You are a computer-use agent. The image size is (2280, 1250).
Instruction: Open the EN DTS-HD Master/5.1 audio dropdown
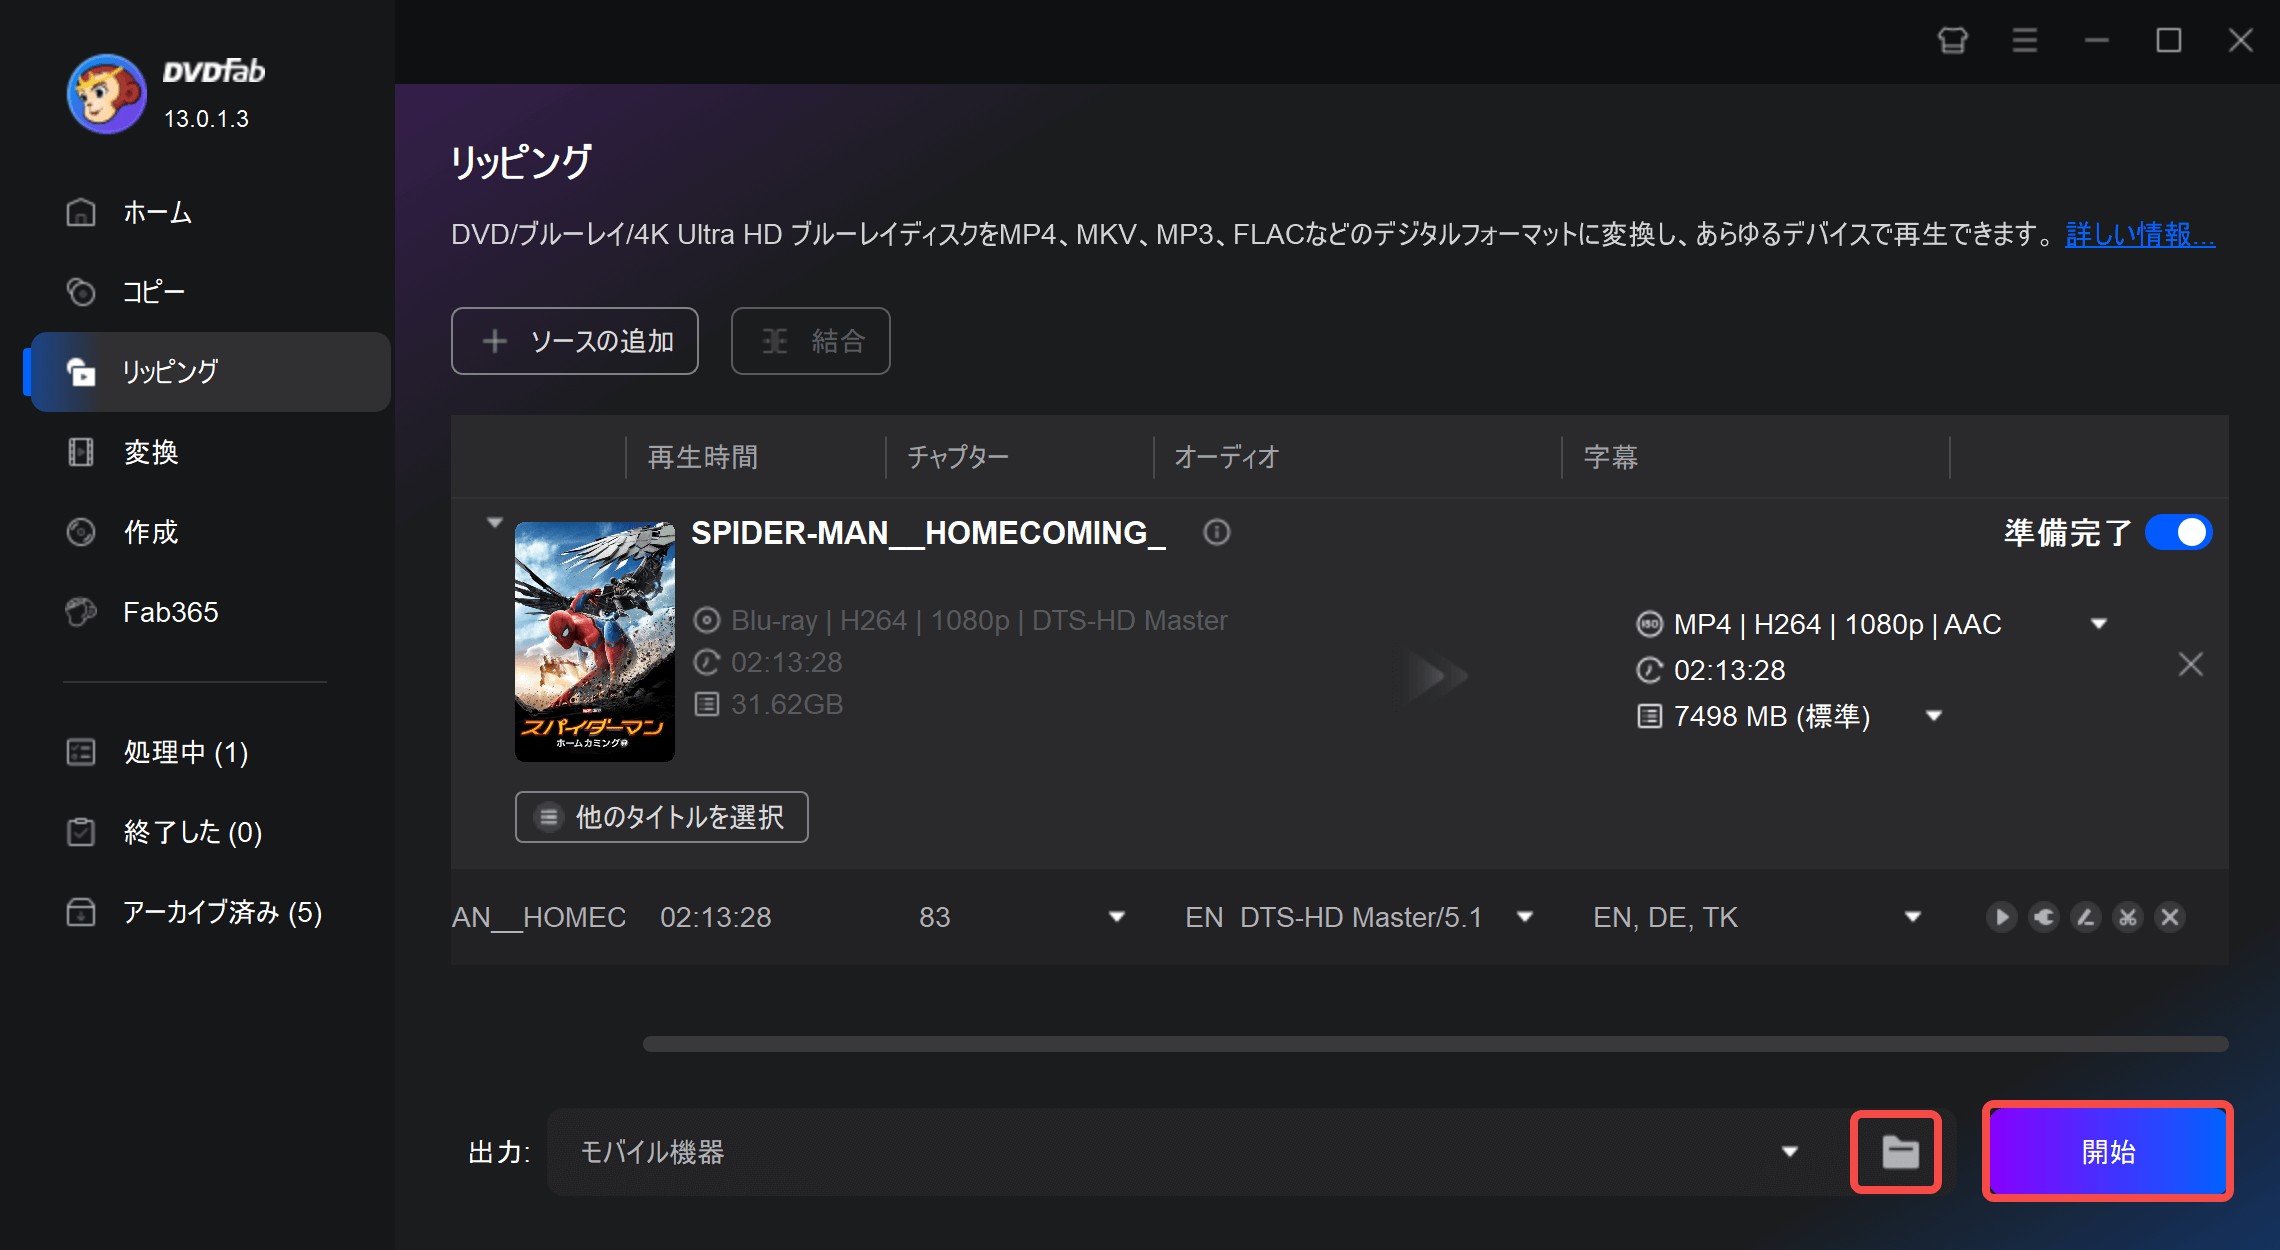click(x=1525, y=917)
